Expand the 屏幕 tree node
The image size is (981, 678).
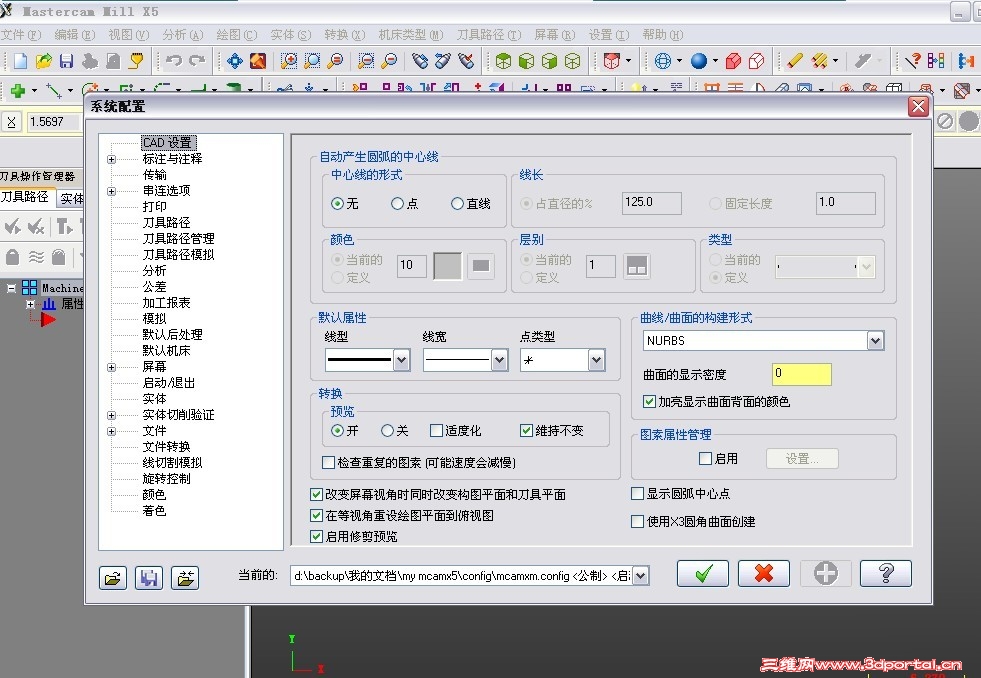point(111,367)
